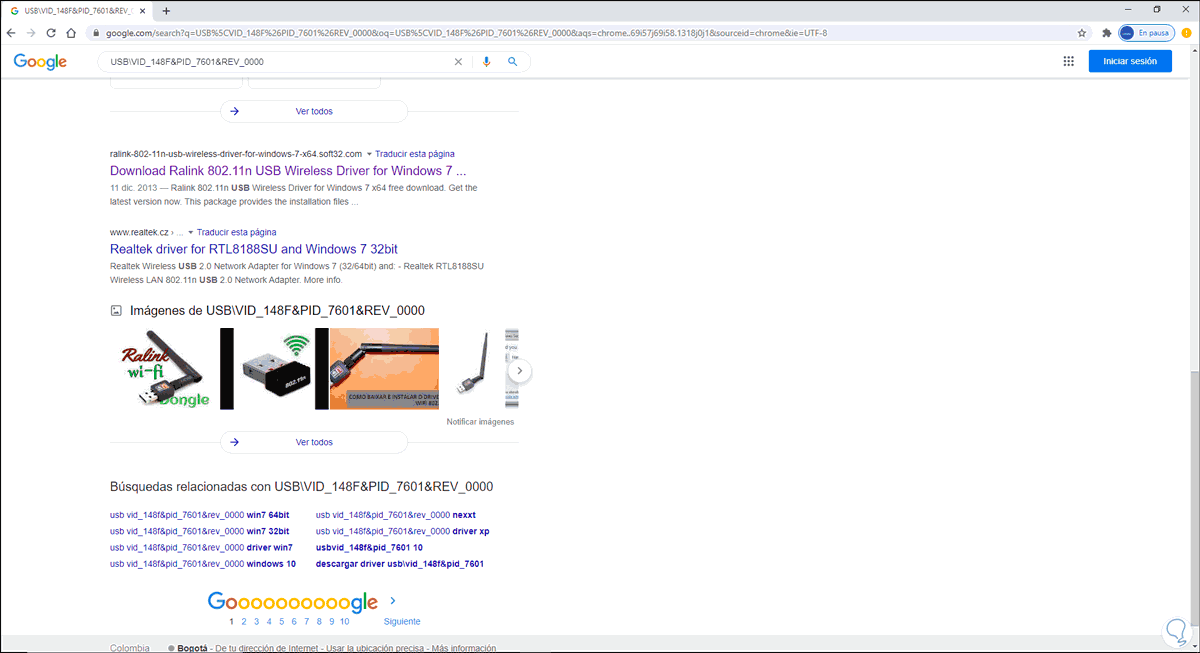Bookmark this page with the star icon
Viewport: 1200px width, 653px height.
(x=1082, y=33)
